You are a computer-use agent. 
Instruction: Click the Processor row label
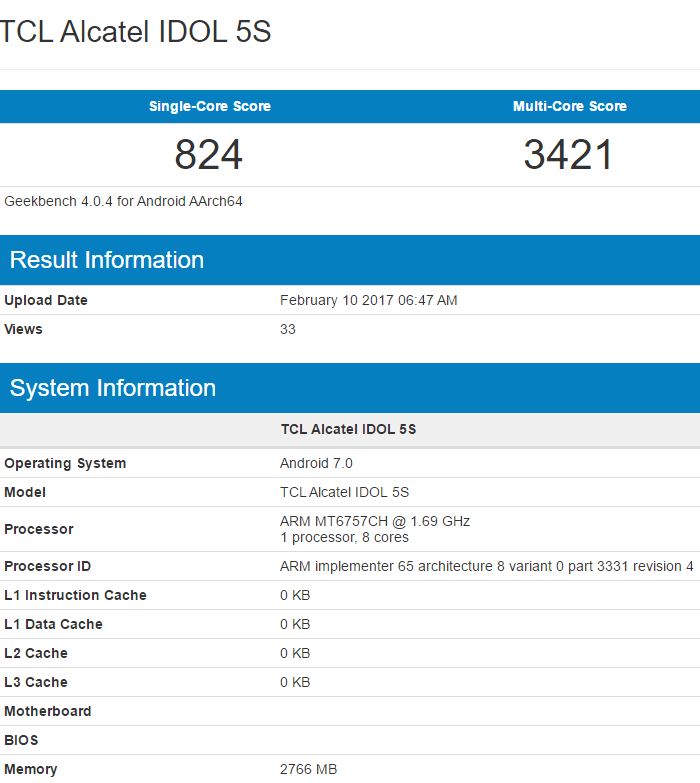click(x=39, y=529)
